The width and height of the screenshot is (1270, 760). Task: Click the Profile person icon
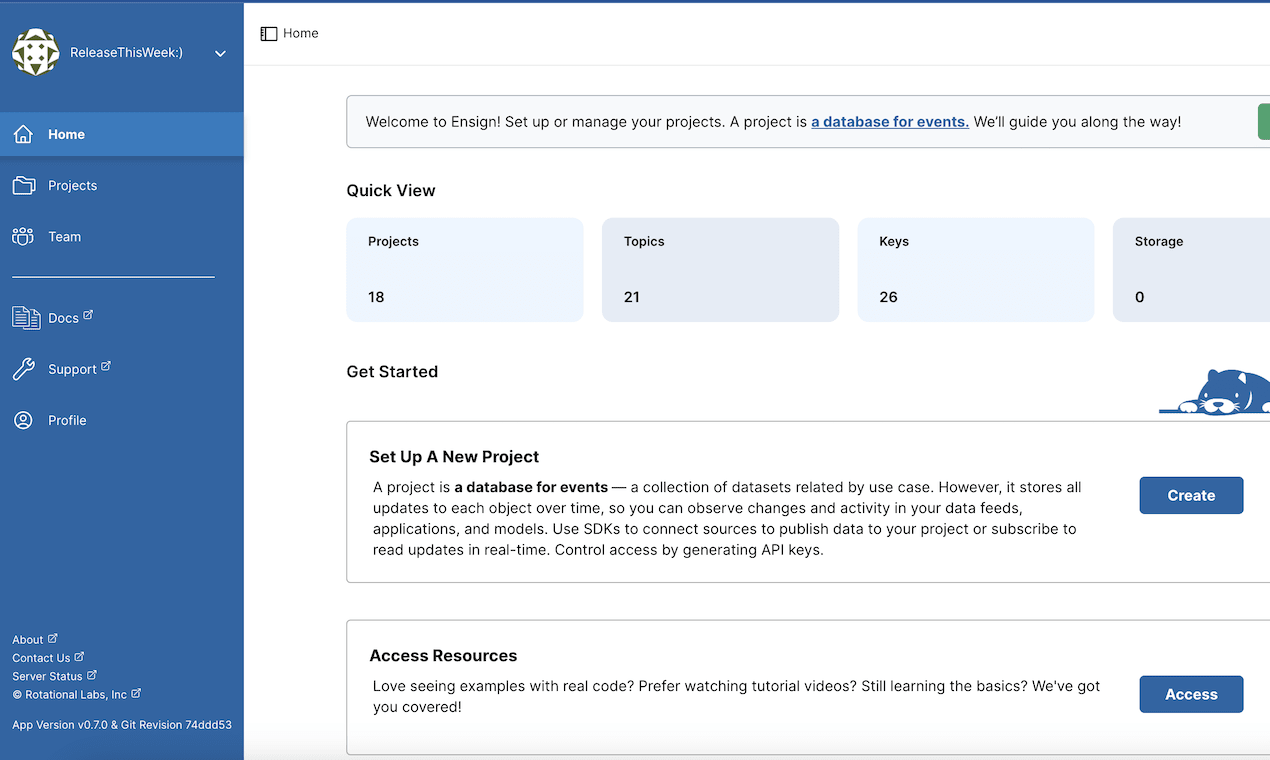(23, 420)
